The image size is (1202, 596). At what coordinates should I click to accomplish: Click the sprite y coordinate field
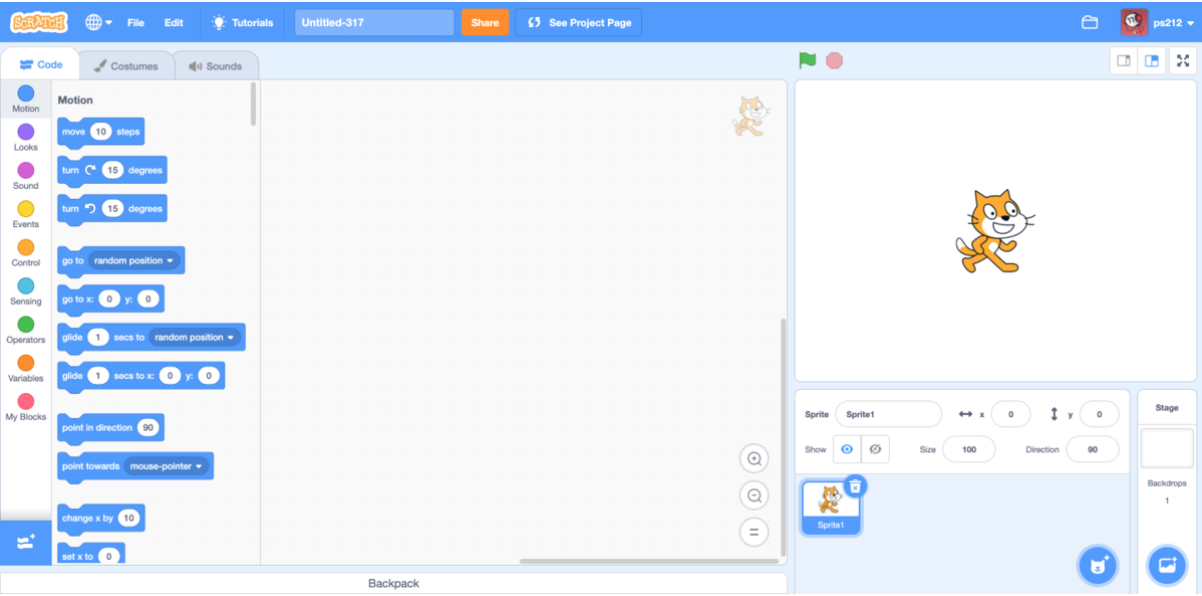[x=1099, y=414]
